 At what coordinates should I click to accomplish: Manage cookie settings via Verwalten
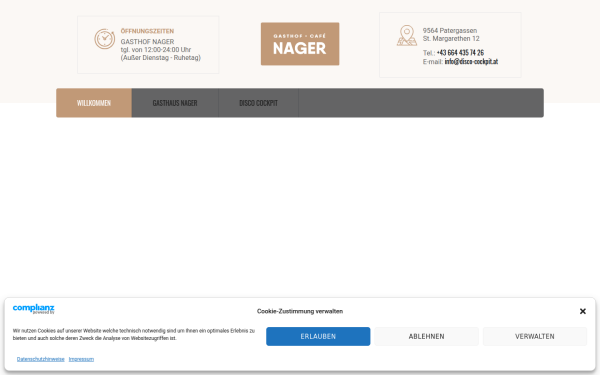pos(535,336)
